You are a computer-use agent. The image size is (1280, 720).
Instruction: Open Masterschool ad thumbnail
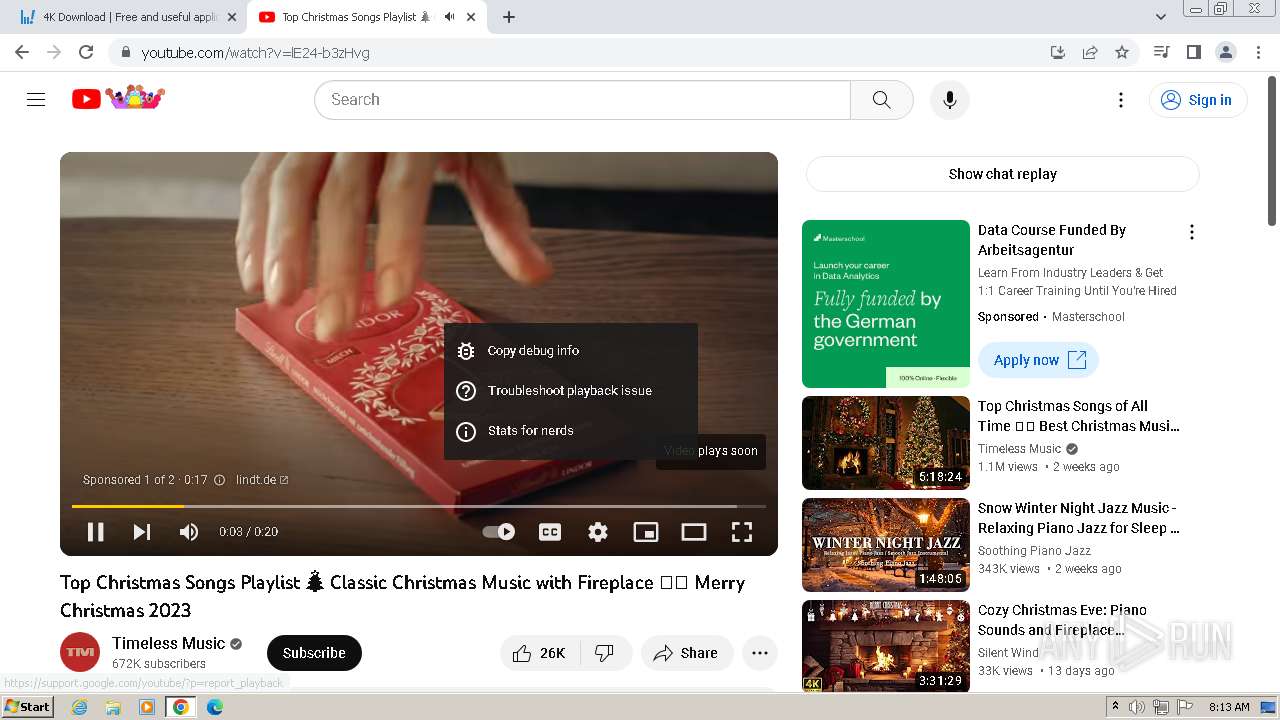(x=886, y=304)
